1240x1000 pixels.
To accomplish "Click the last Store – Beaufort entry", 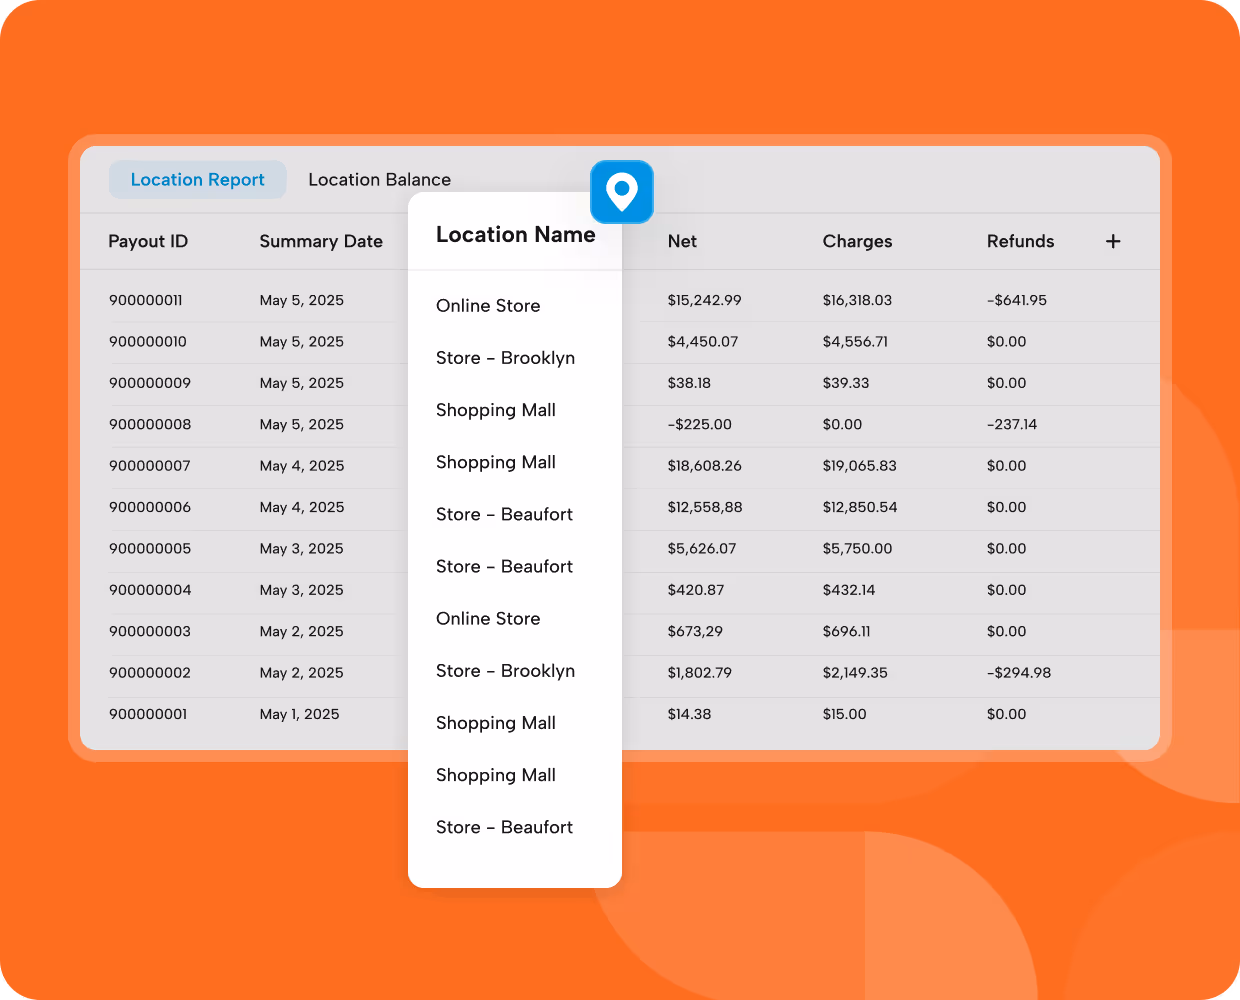I will [x=504, y=827].
